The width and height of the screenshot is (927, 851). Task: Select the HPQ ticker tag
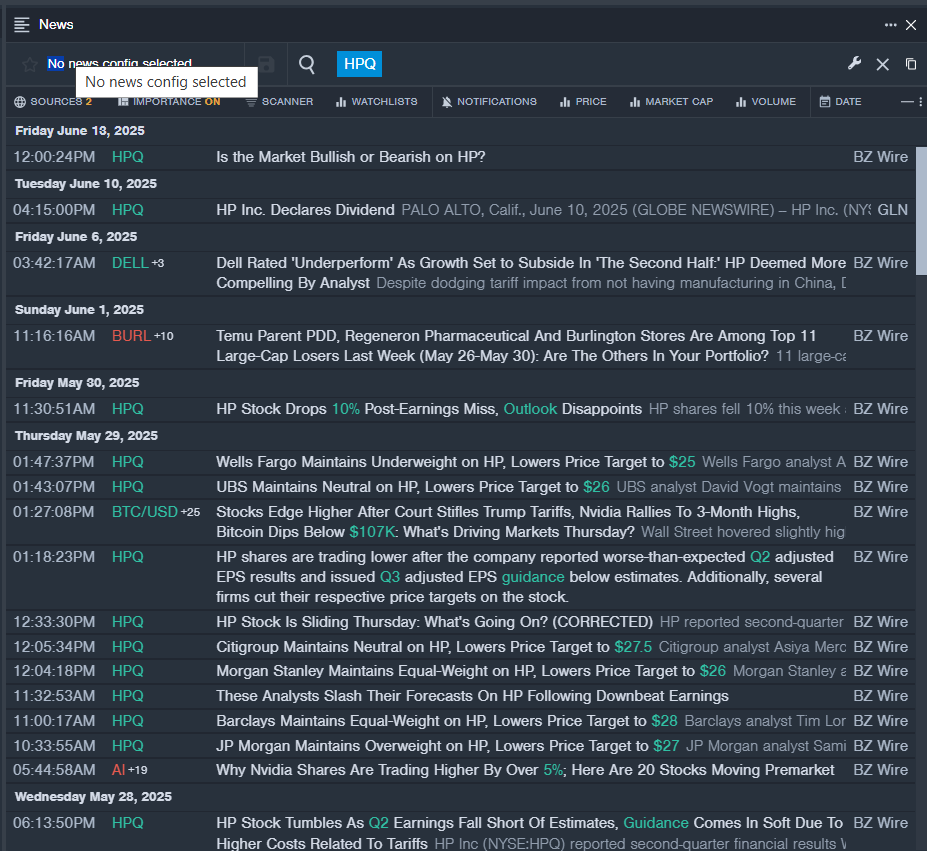click(x=359, y=64)
